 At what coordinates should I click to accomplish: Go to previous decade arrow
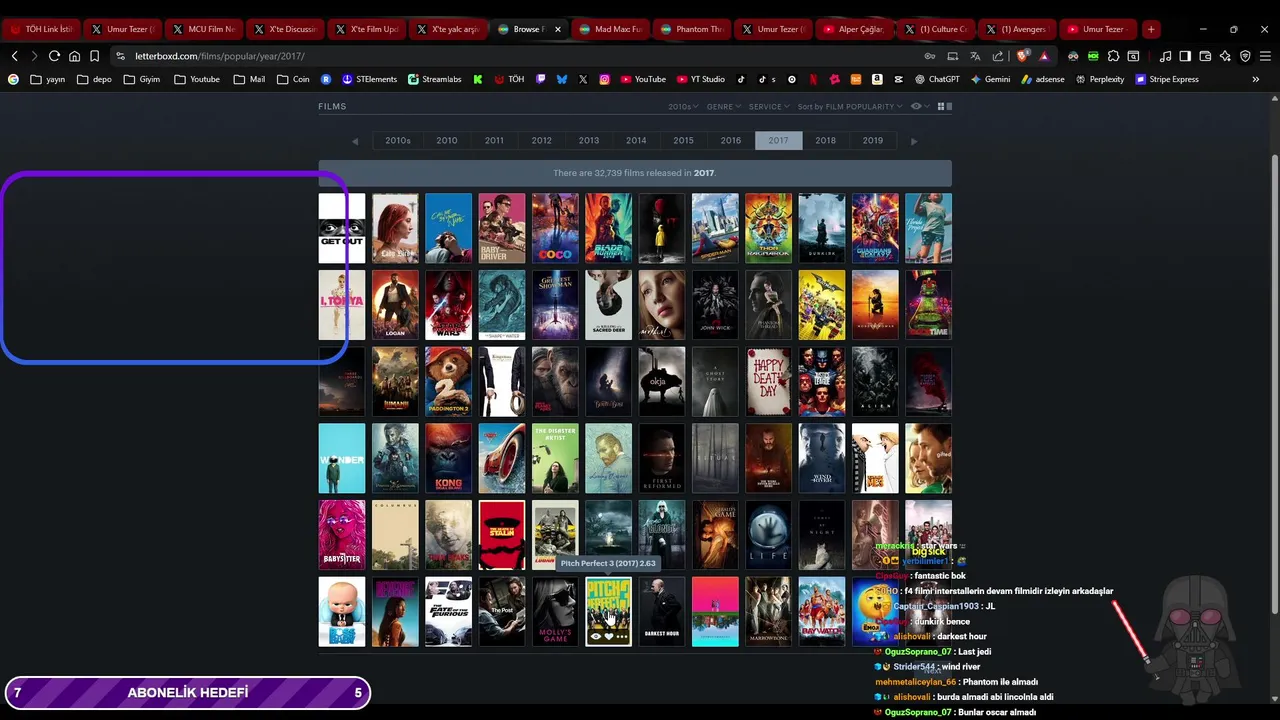pyautogui.click(x=355, y=141)
